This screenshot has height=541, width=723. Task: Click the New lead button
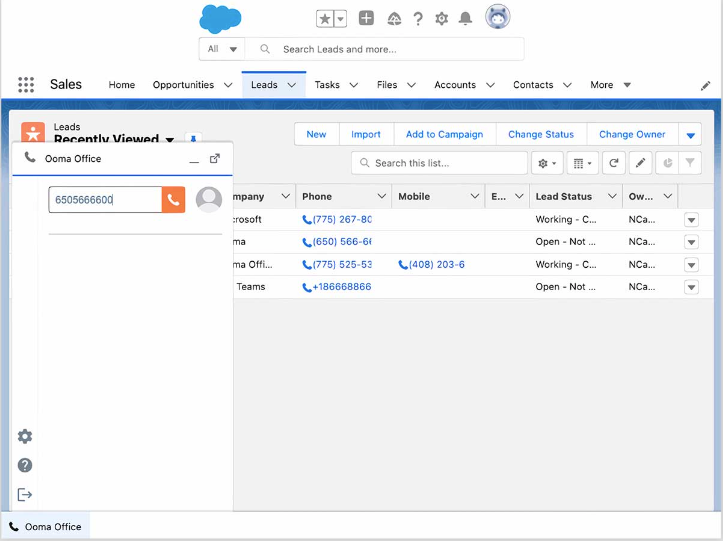316,134
